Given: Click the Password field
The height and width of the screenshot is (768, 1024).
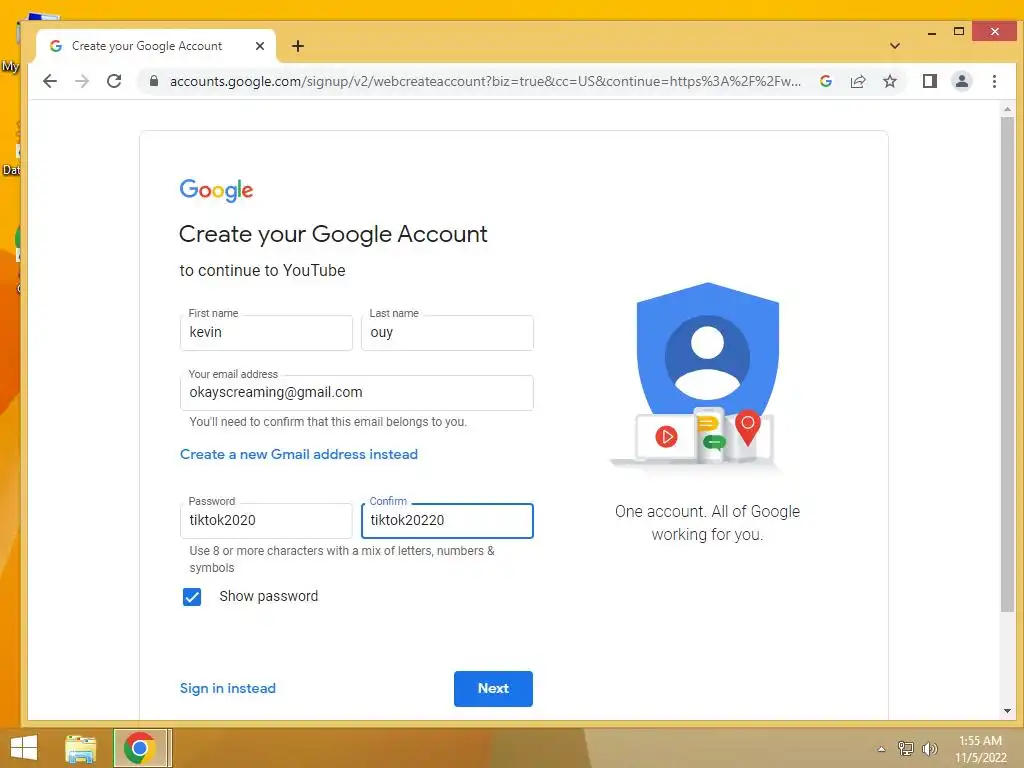Looking at the screenshot, I should pos(266,520).
